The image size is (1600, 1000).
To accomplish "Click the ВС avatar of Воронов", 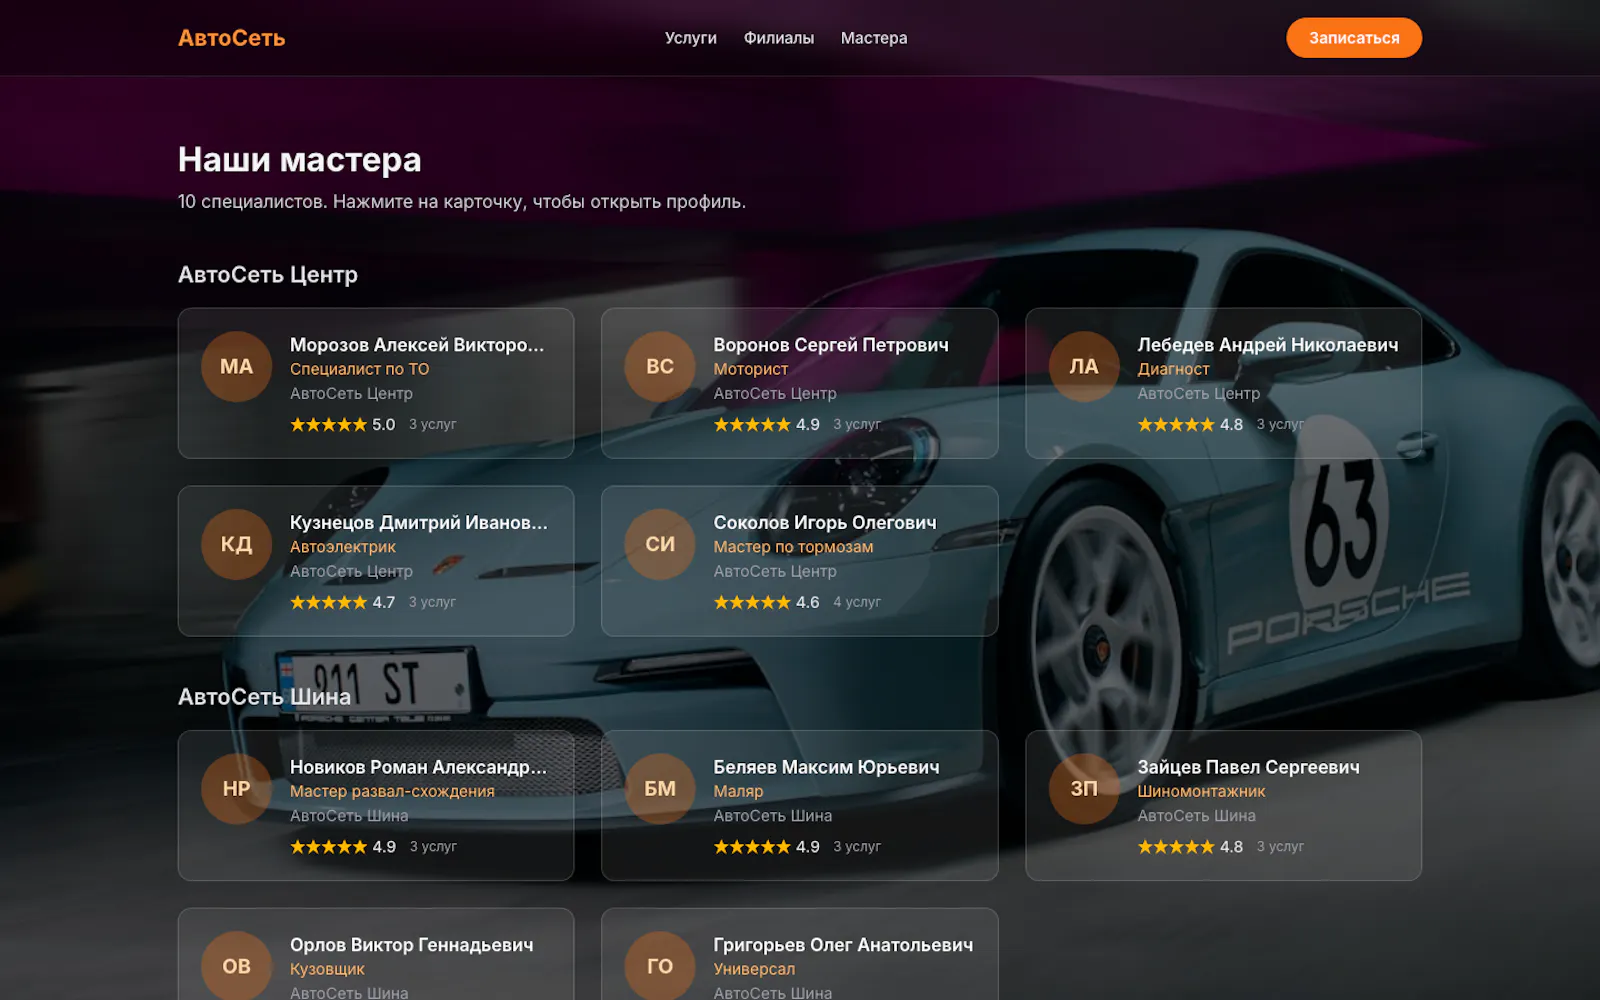I will pos(659,367).
